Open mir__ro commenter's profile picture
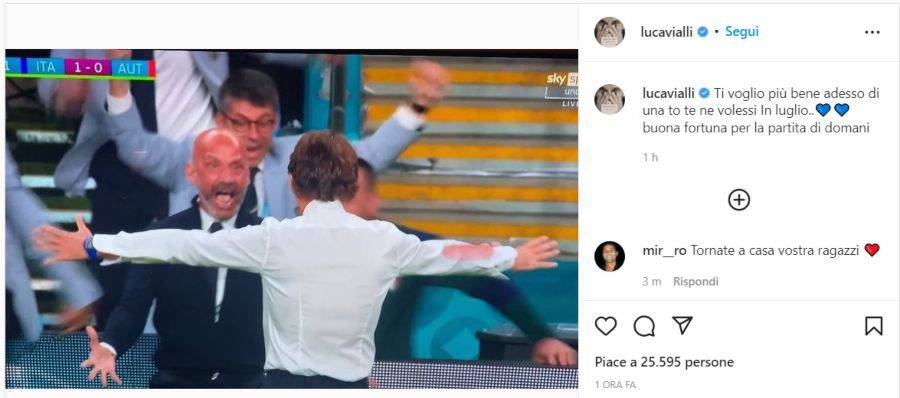Screen dimensions: 900x398 610,256
